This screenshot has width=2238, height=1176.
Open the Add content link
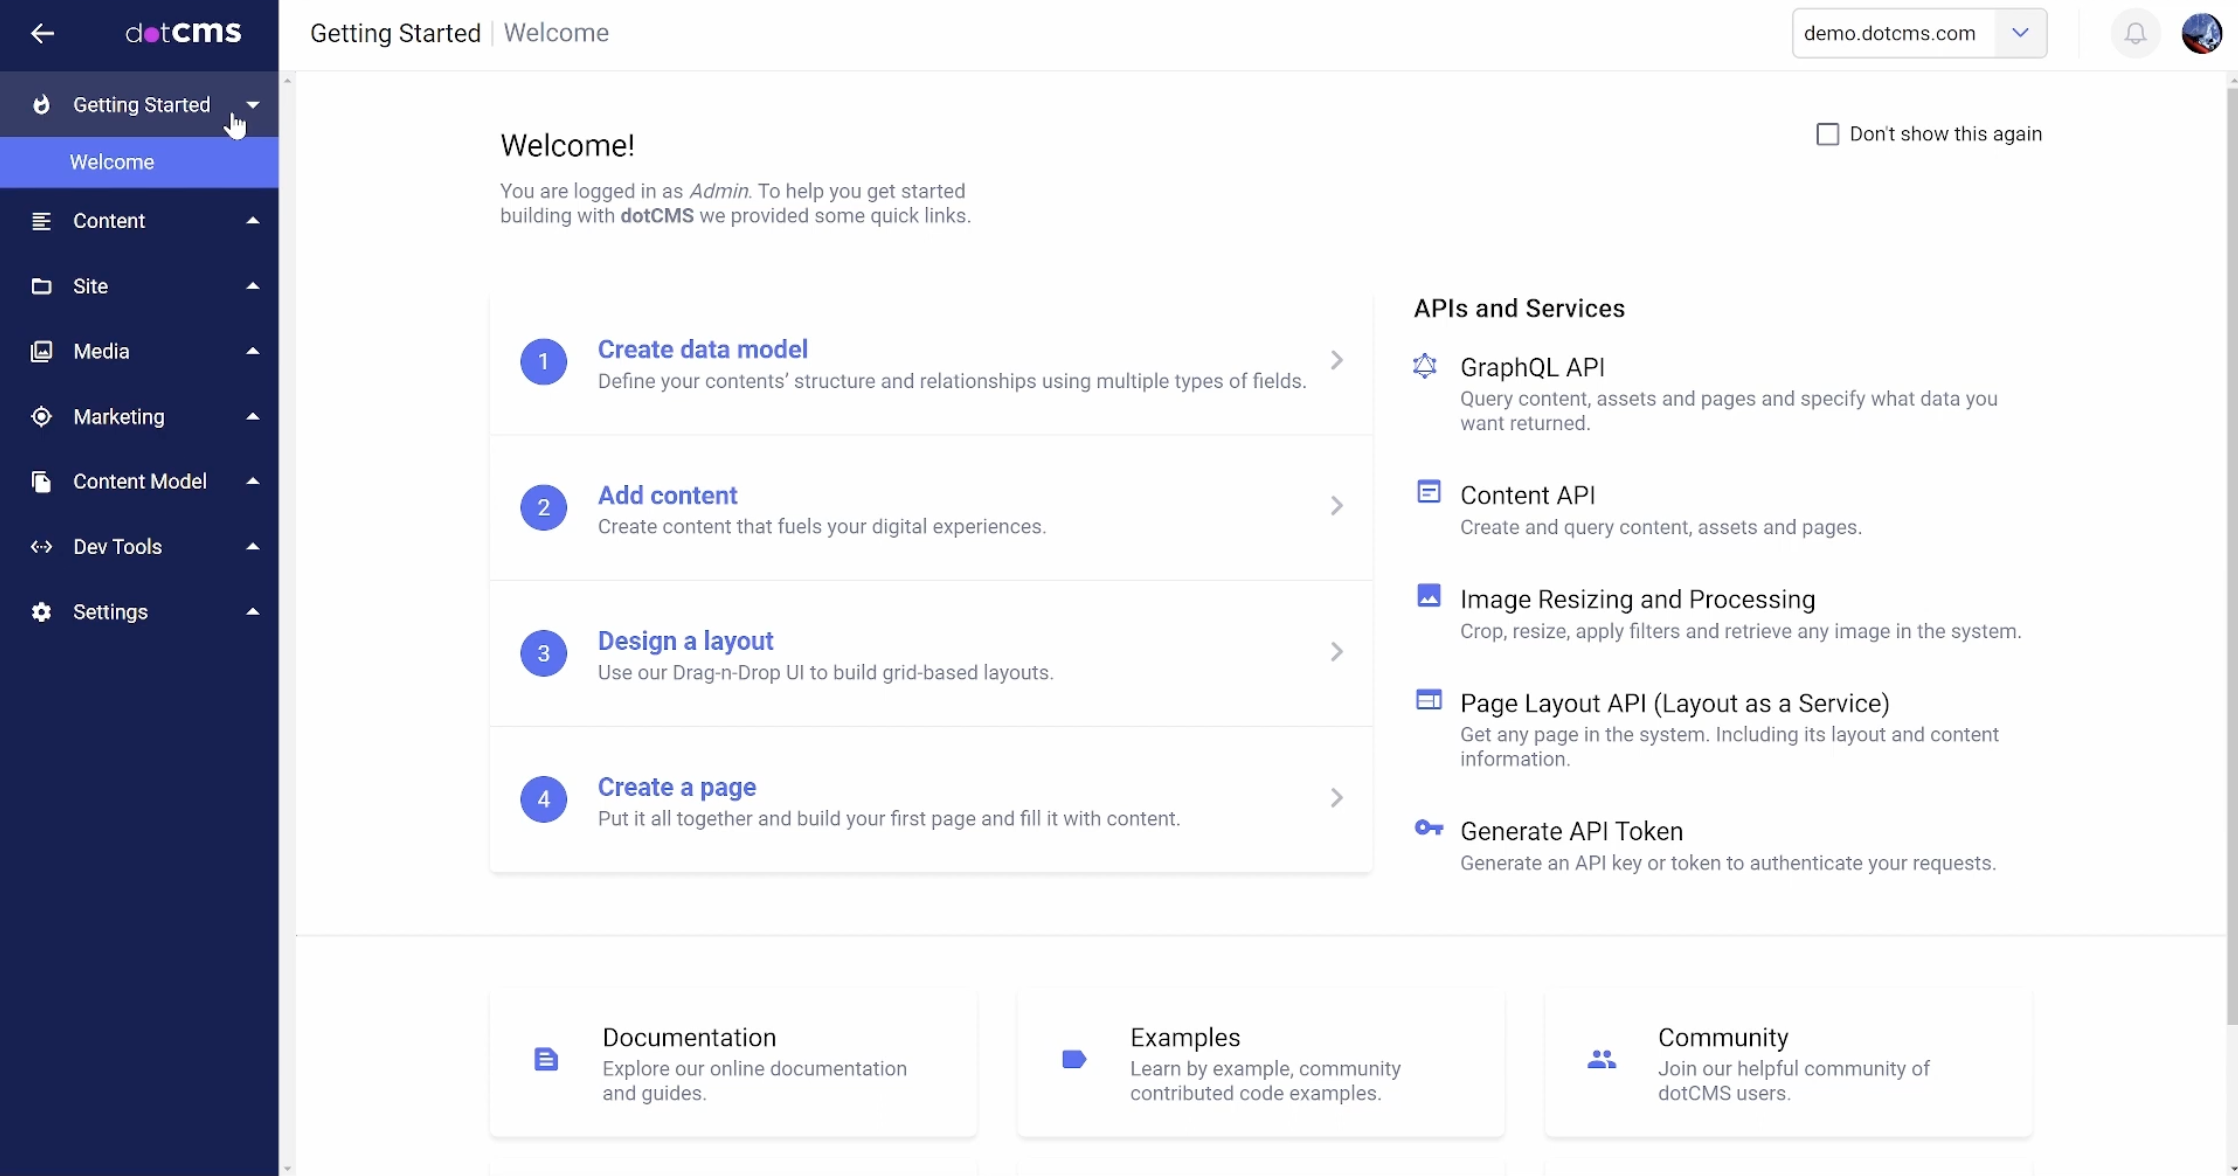667,495
